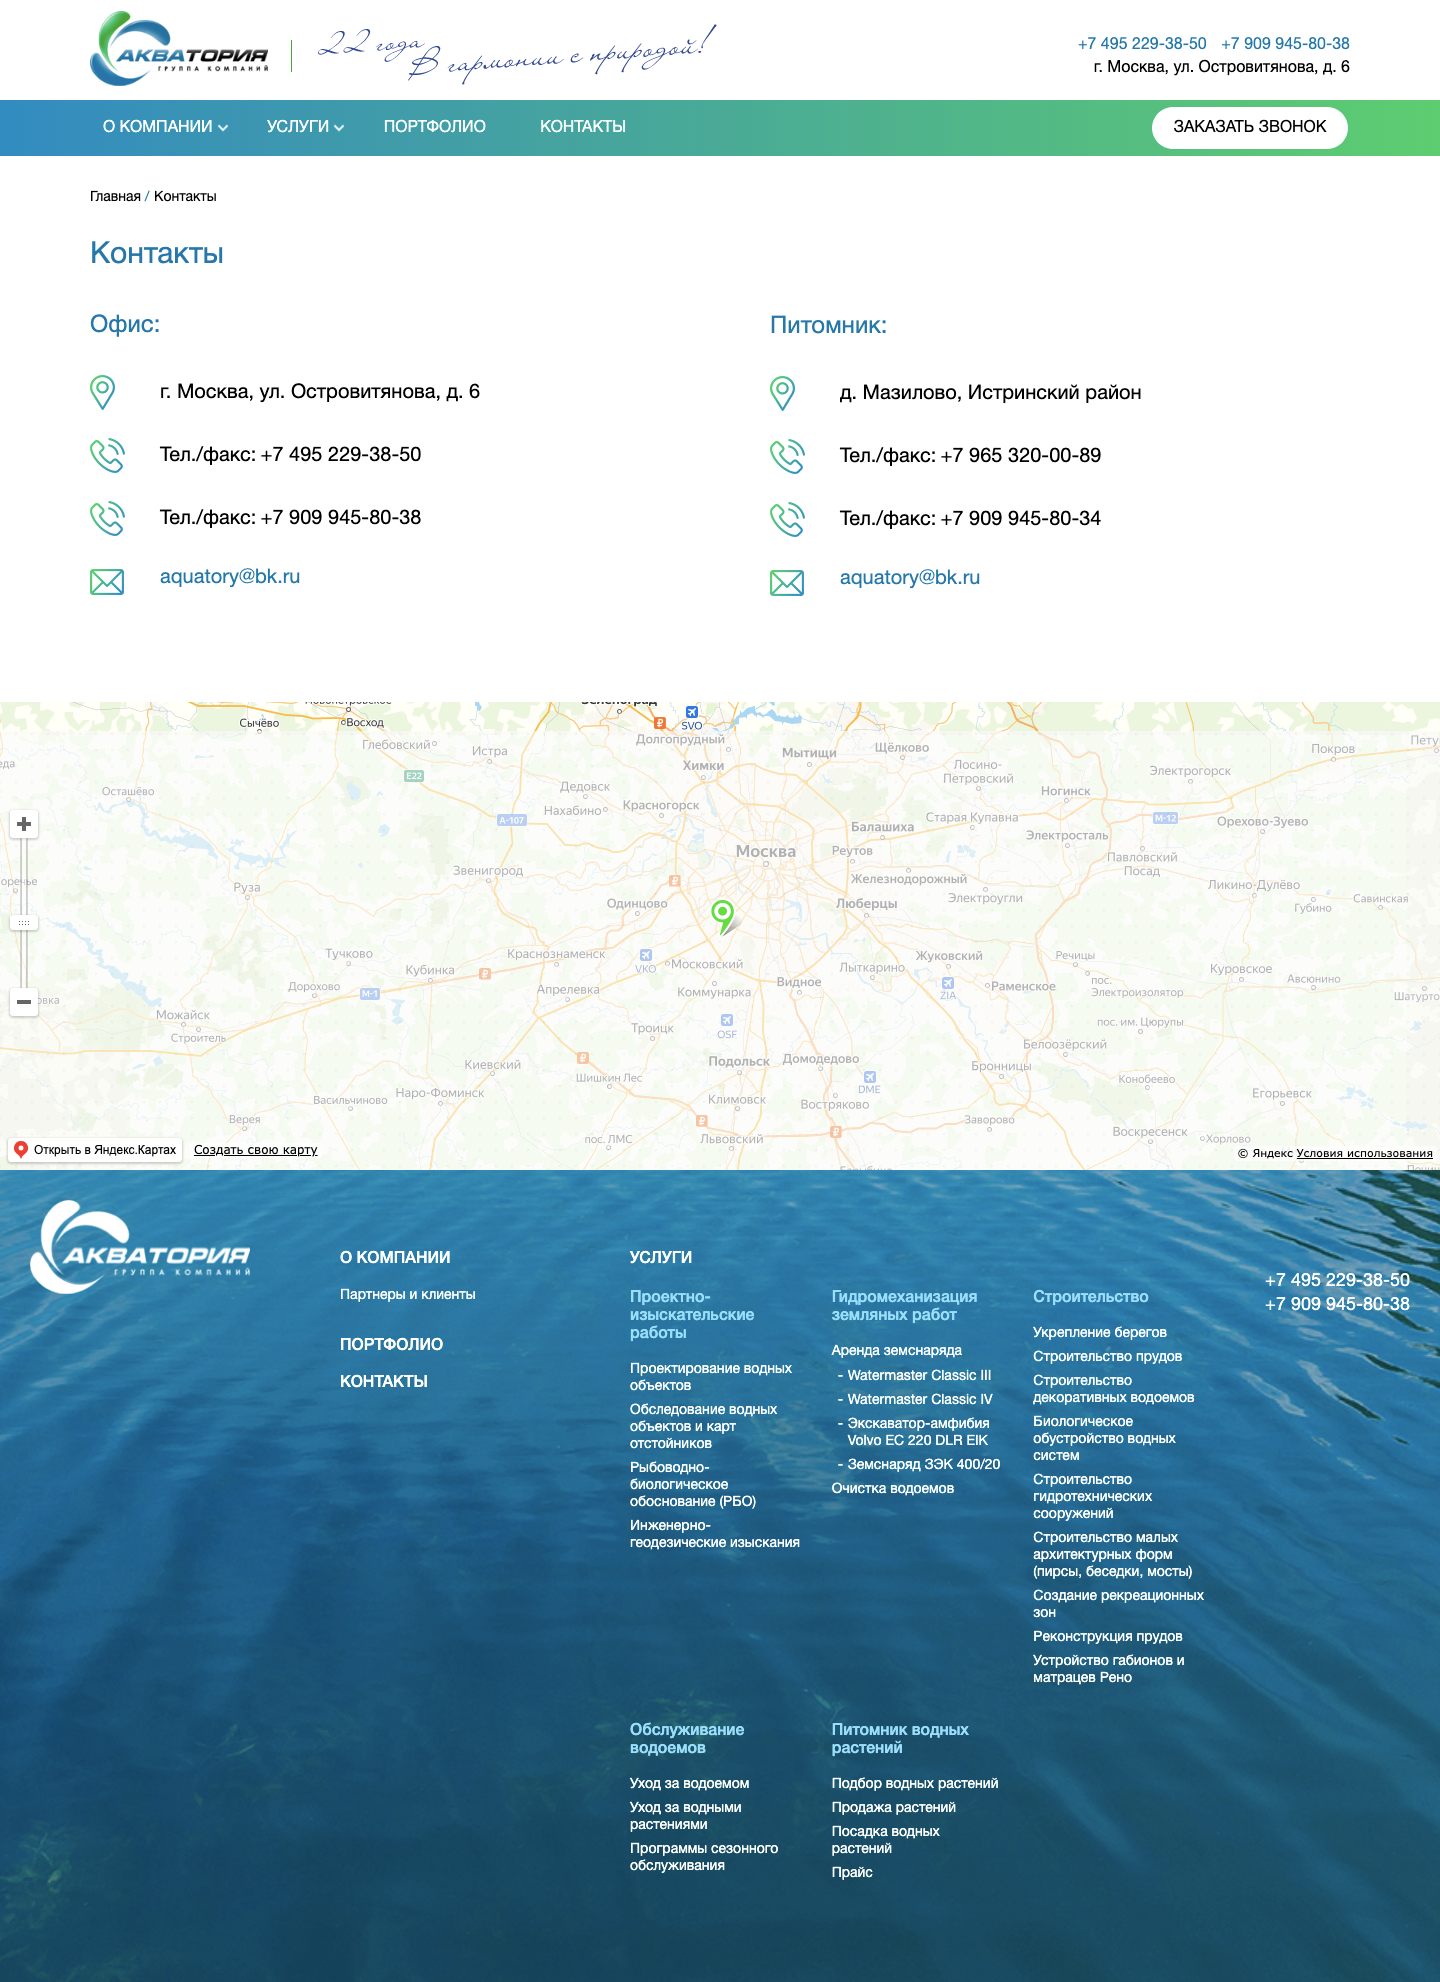Viewport: 1440px width, 1982px height.
Task: Zoom in the map with plus button
Action: [24, 824]
